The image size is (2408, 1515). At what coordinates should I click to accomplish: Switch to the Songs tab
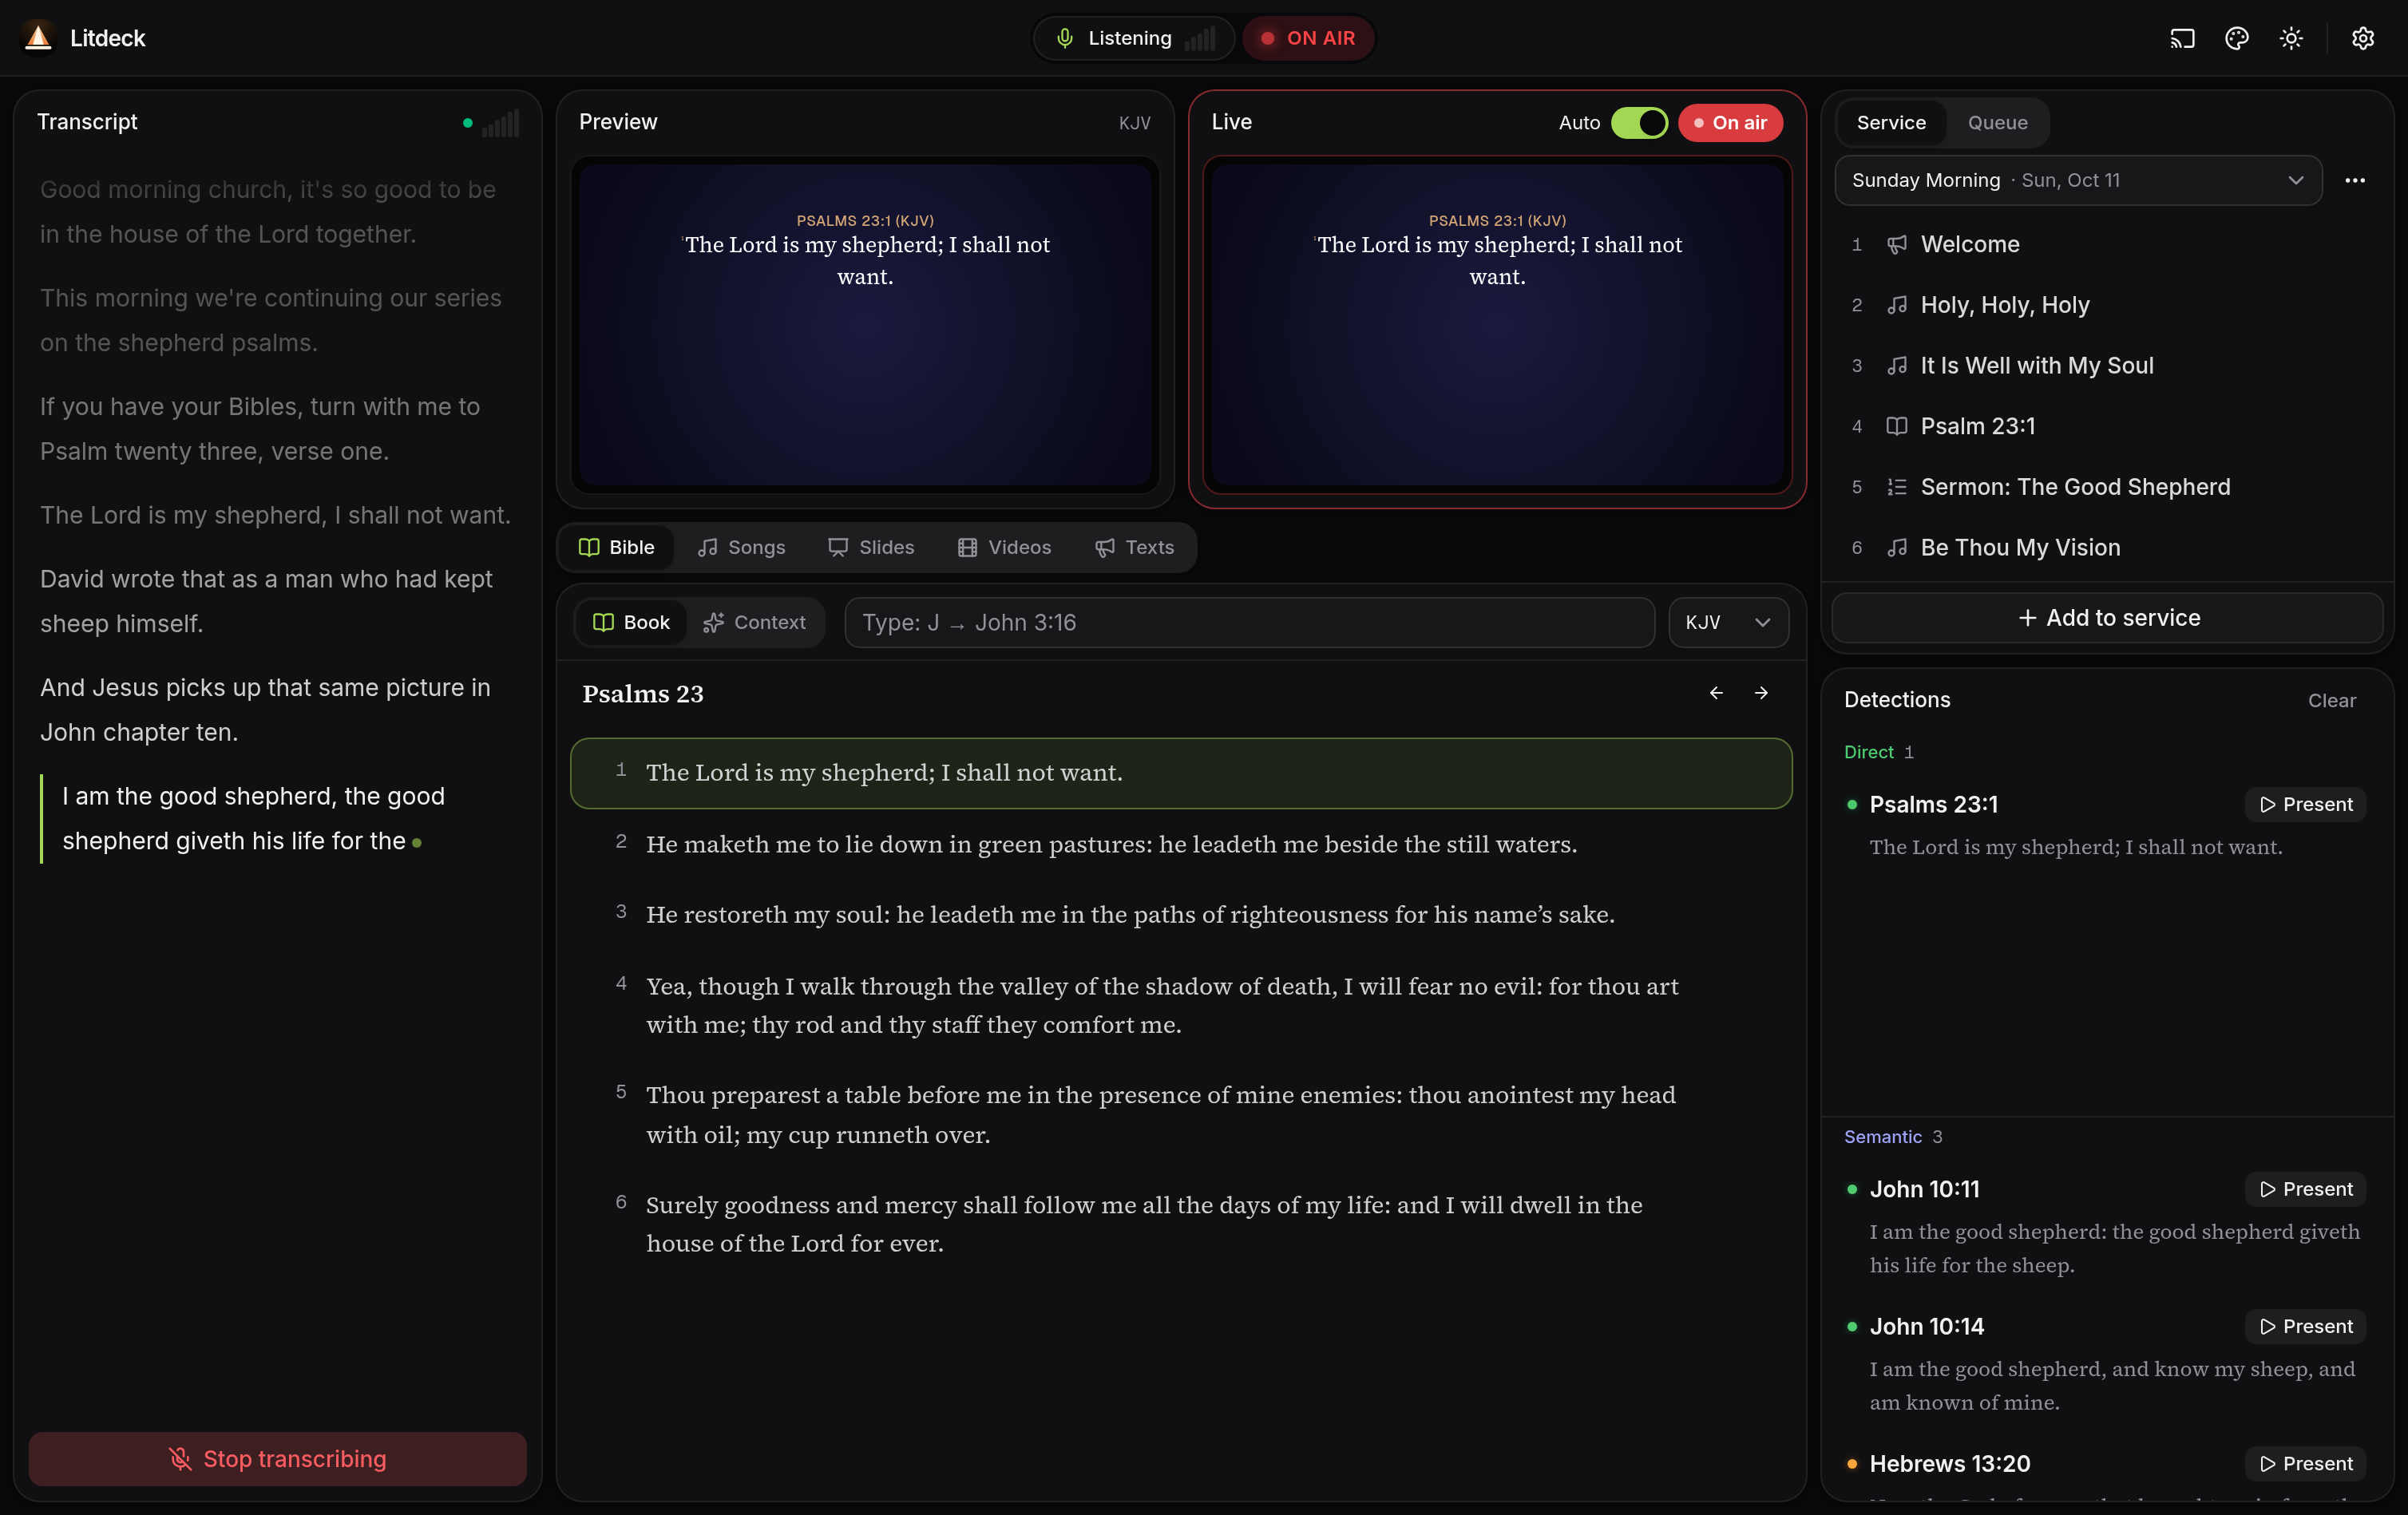coord(742,547)
